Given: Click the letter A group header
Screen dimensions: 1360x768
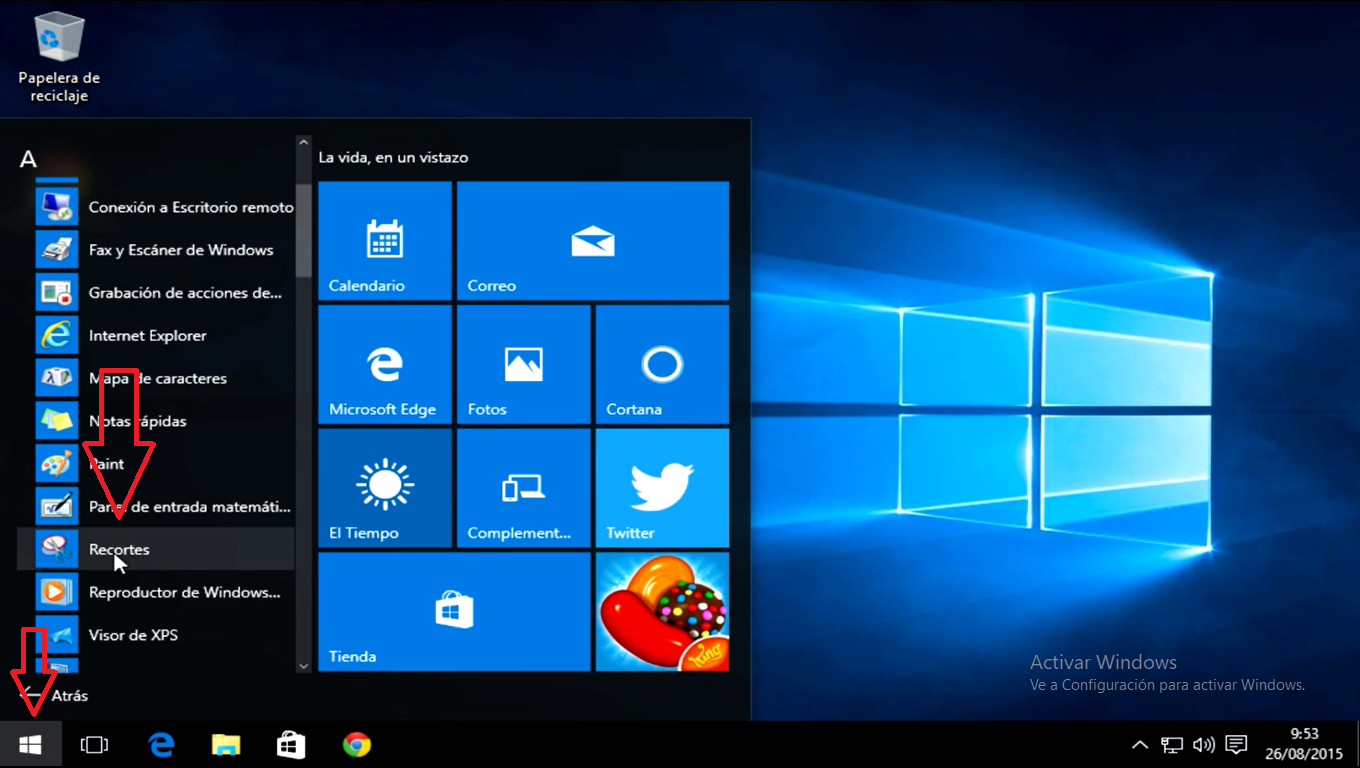Looking at the screenshot, I should coord(28,159).
